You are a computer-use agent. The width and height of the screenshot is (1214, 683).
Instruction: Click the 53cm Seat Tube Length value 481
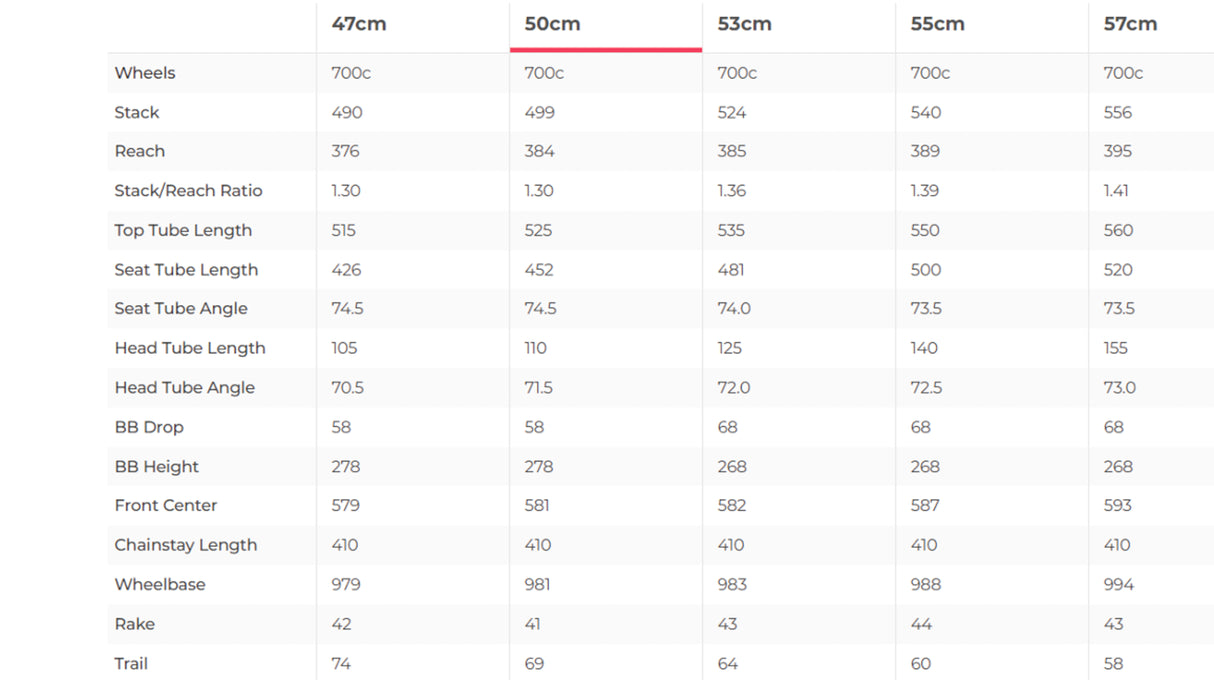(x=733, y=270)
